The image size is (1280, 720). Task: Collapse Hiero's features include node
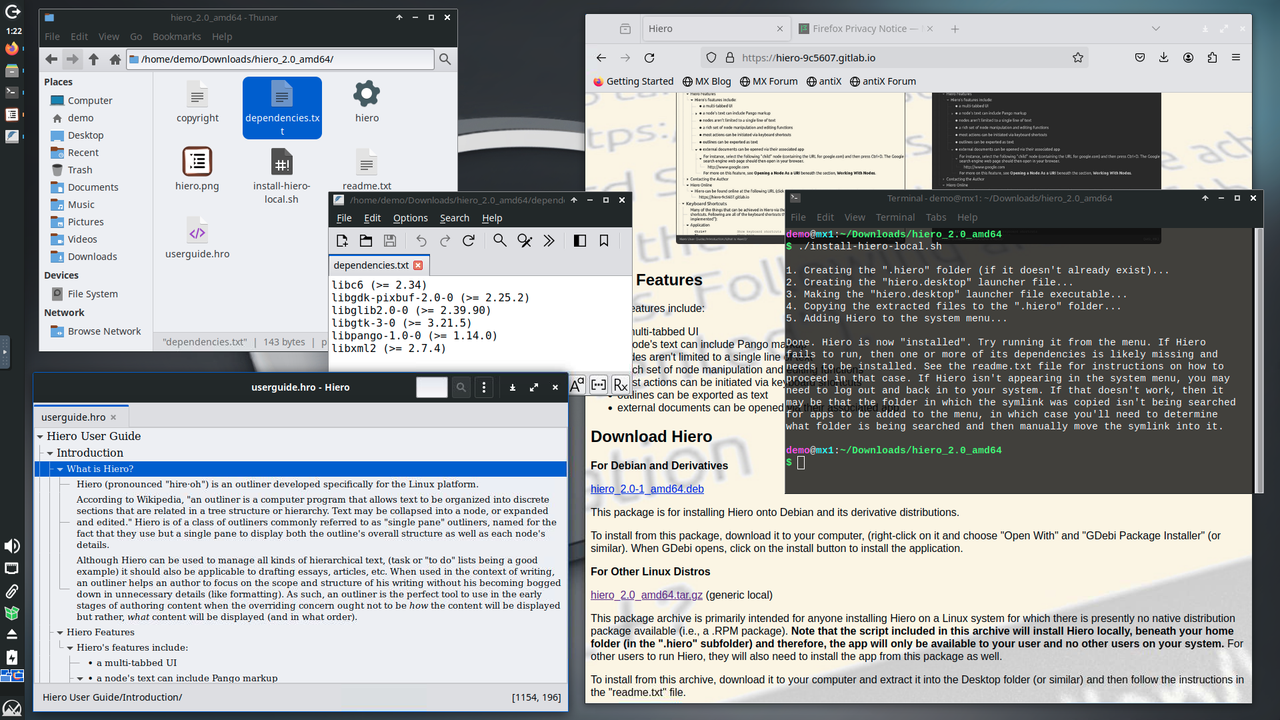click(70, 647)
